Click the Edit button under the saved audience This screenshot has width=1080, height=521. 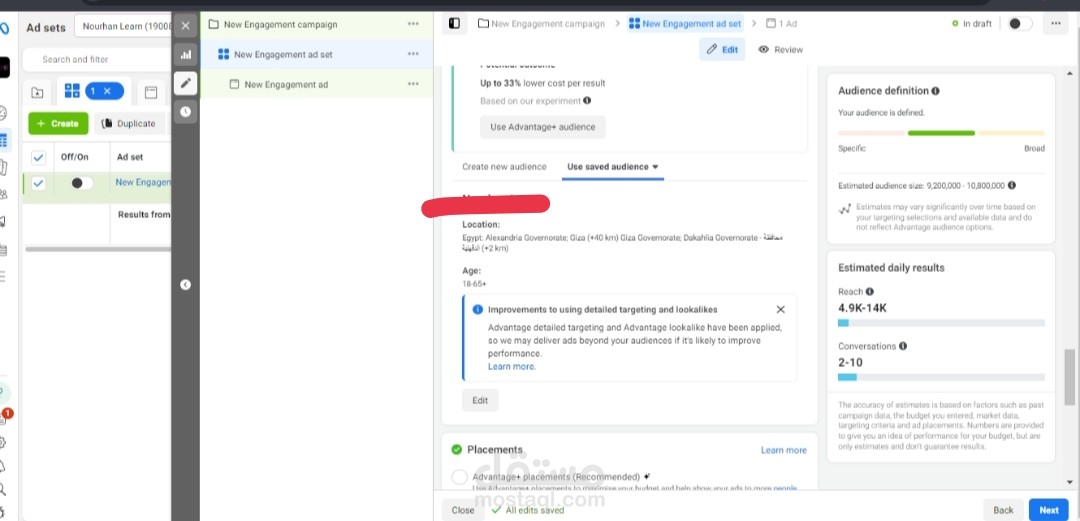click(x=480, y=400)
